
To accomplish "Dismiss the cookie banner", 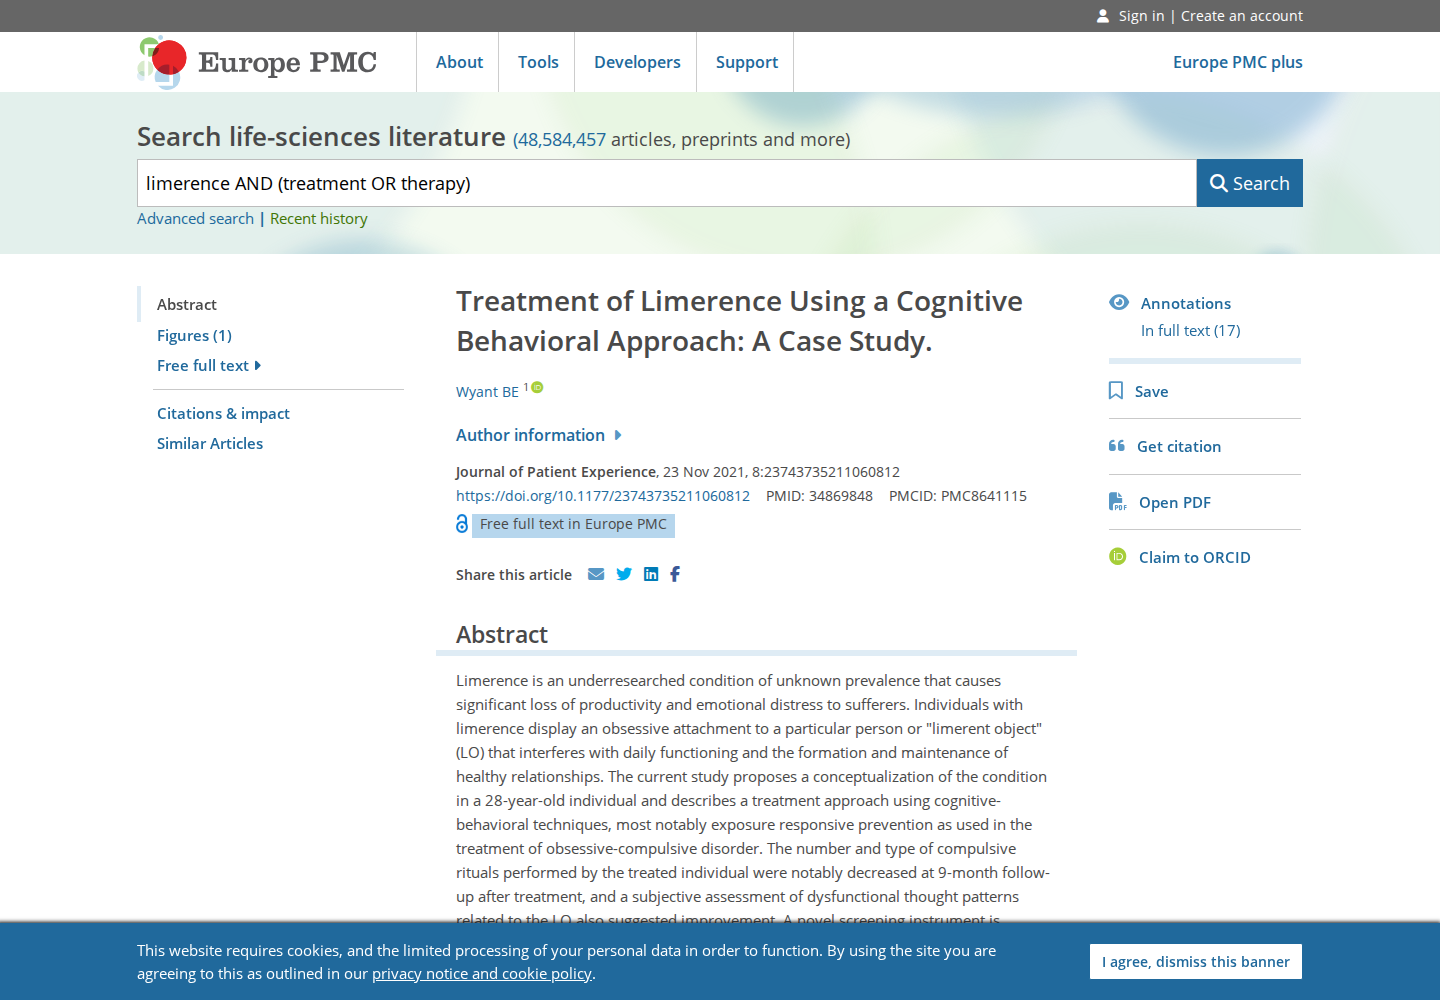I will click(1196, 962).
